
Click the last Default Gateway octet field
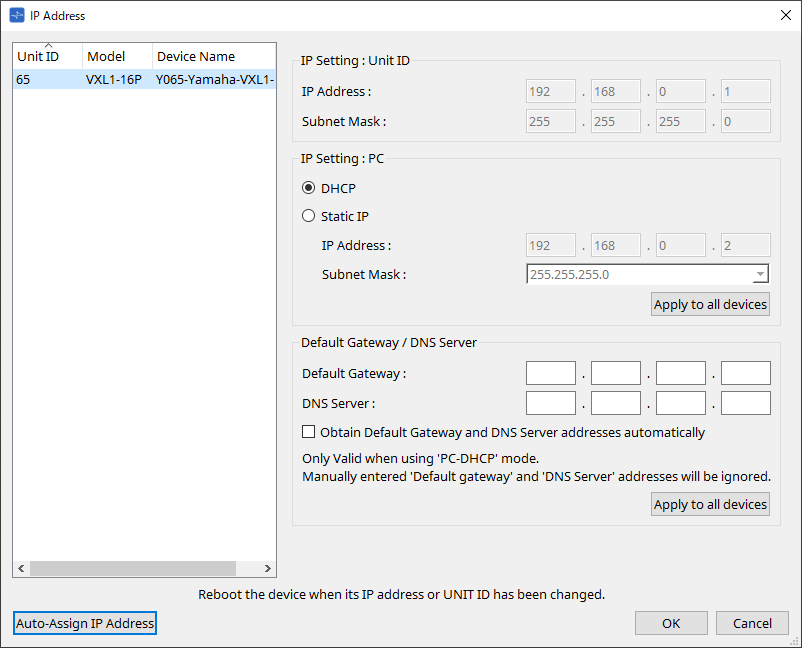745,374
